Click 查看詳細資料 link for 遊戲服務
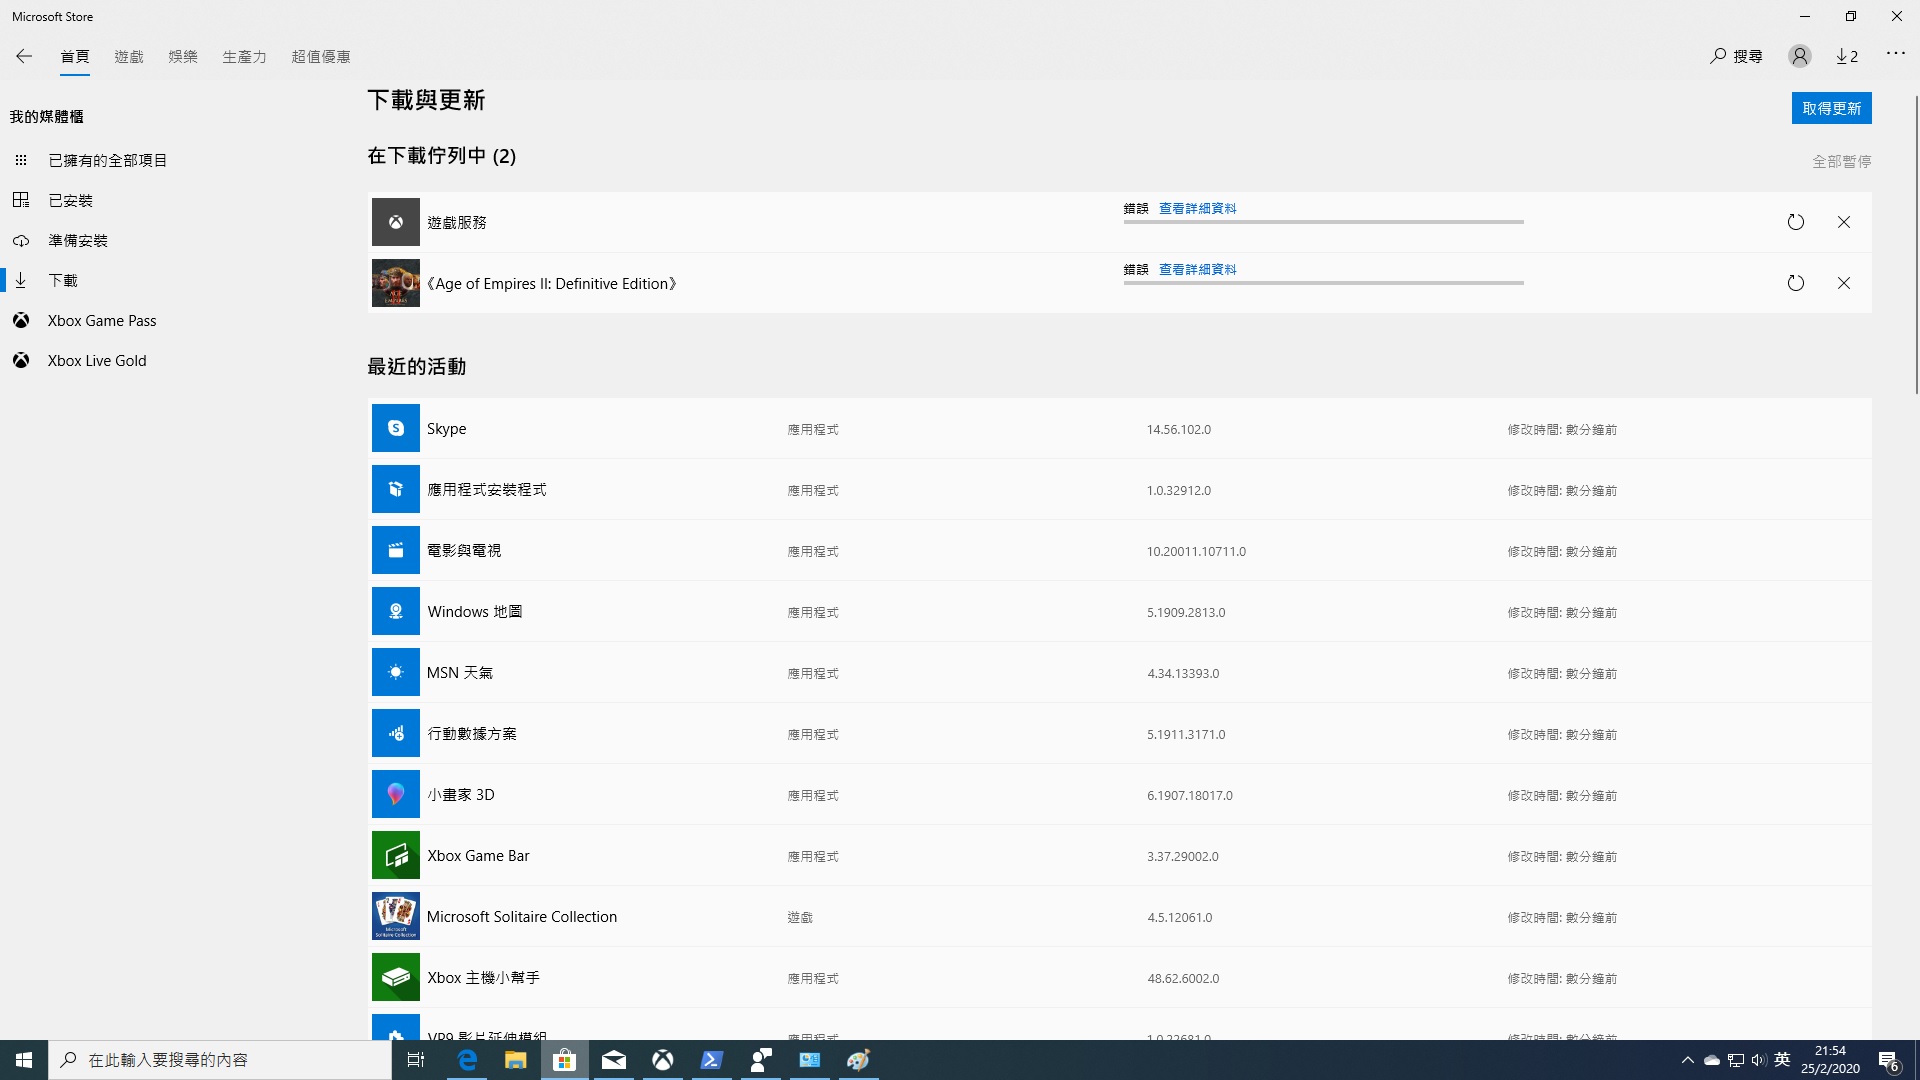 point(1197,208)
